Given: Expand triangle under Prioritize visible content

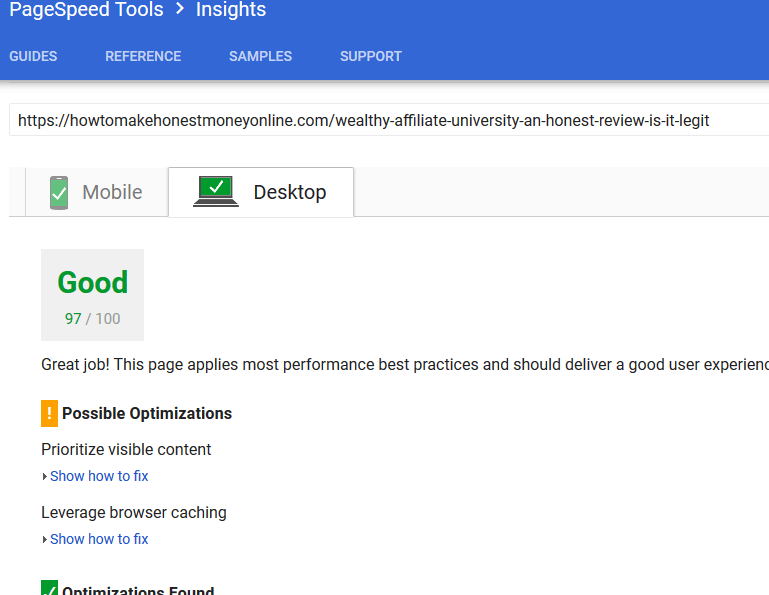Looking at the screenshot, I should click(x=45, y=476).
